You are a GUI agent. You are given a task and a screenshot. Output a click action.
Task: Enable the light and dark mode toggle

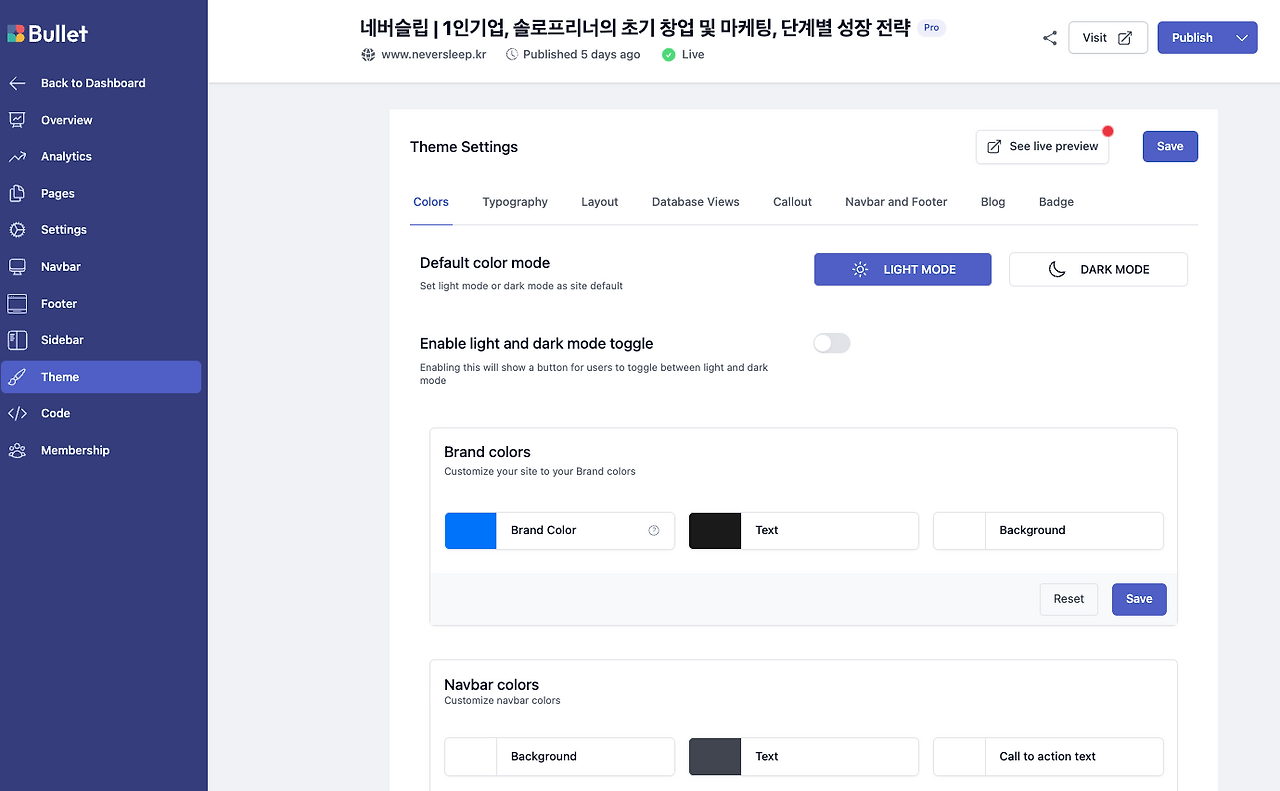point(831,343)
